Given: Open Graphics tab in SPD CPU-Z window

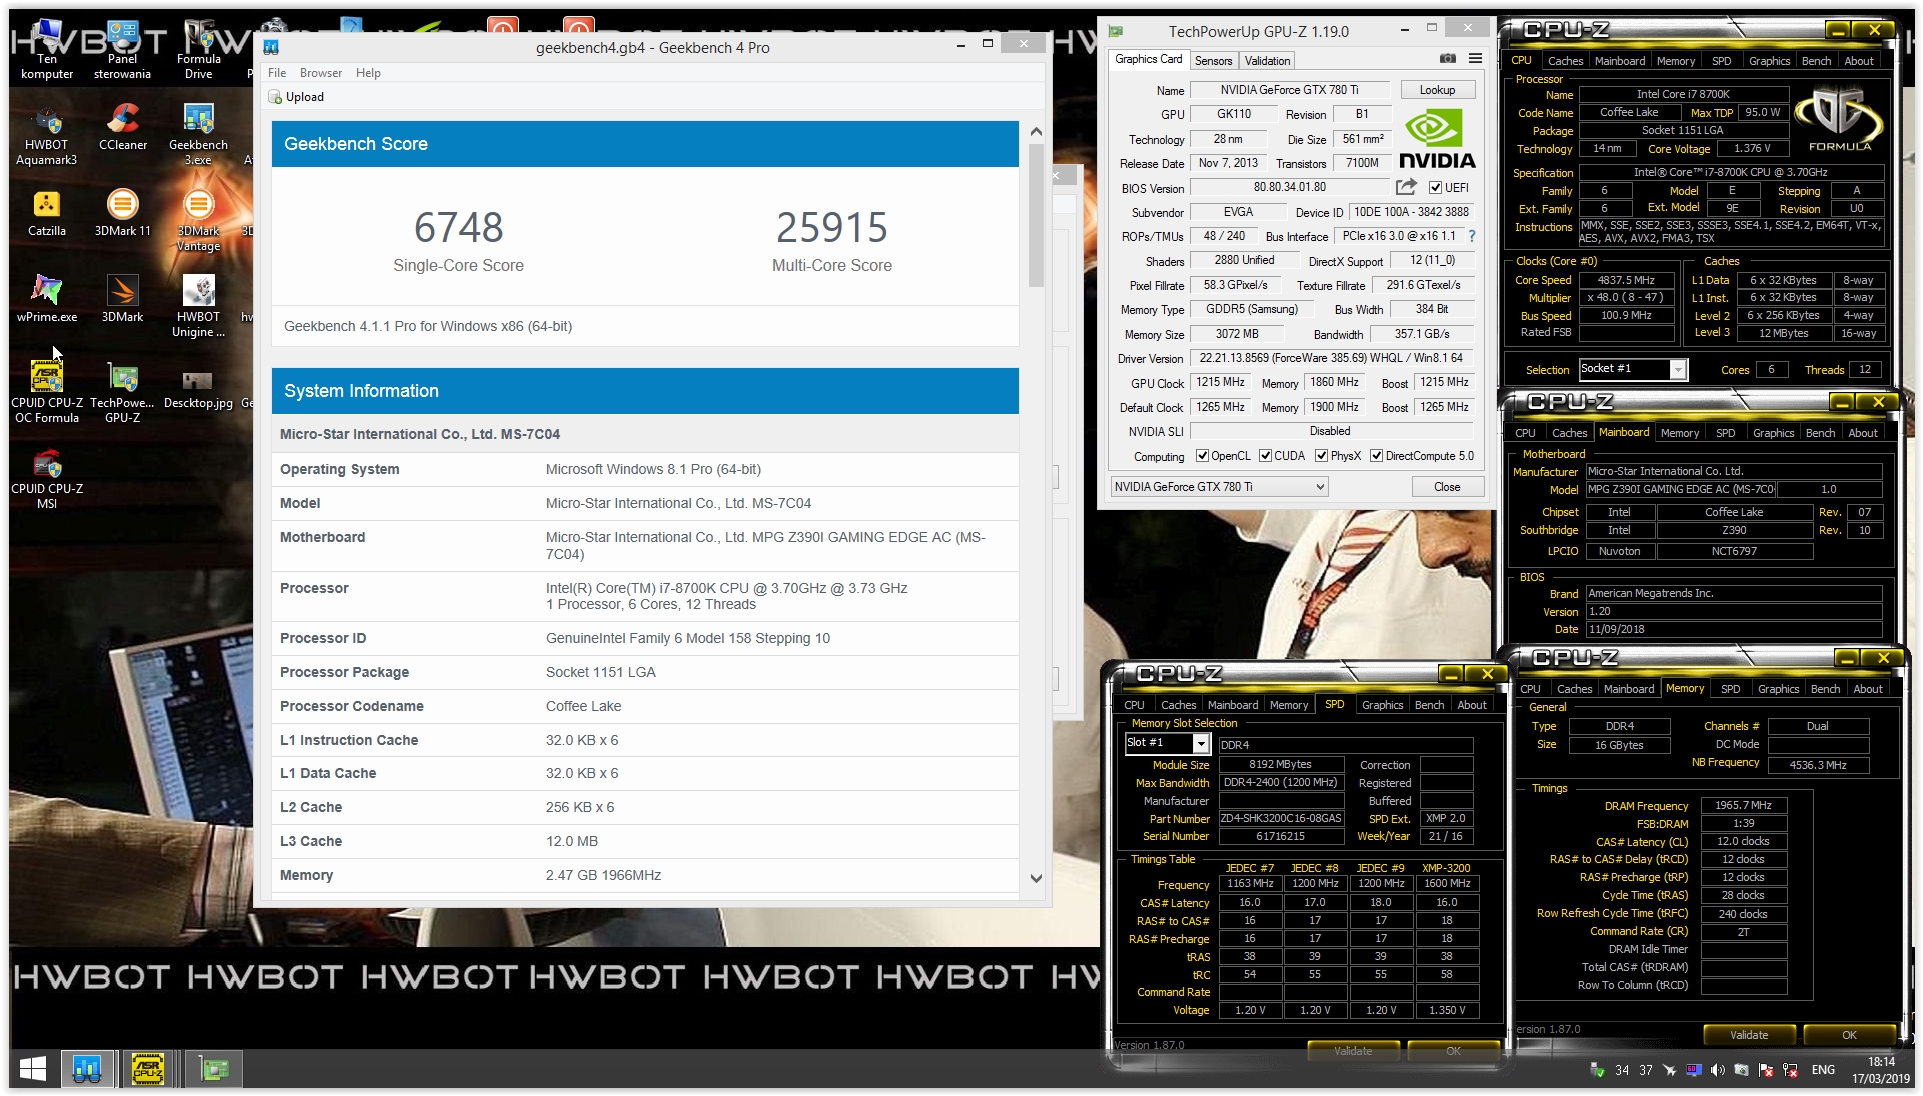Looking at the screenshot, I should (1383, 705).
